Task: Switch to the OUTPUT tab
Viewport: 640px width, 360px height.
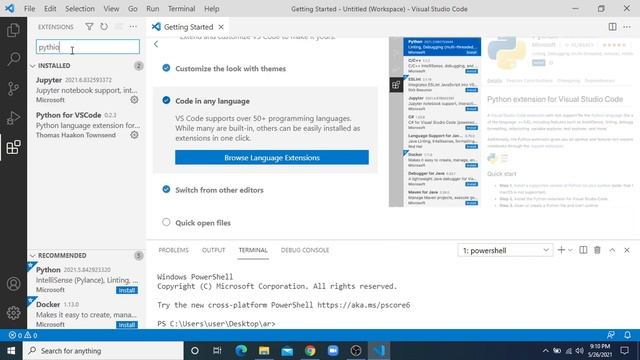Action: pyautogui.click(x=213, y=250)
